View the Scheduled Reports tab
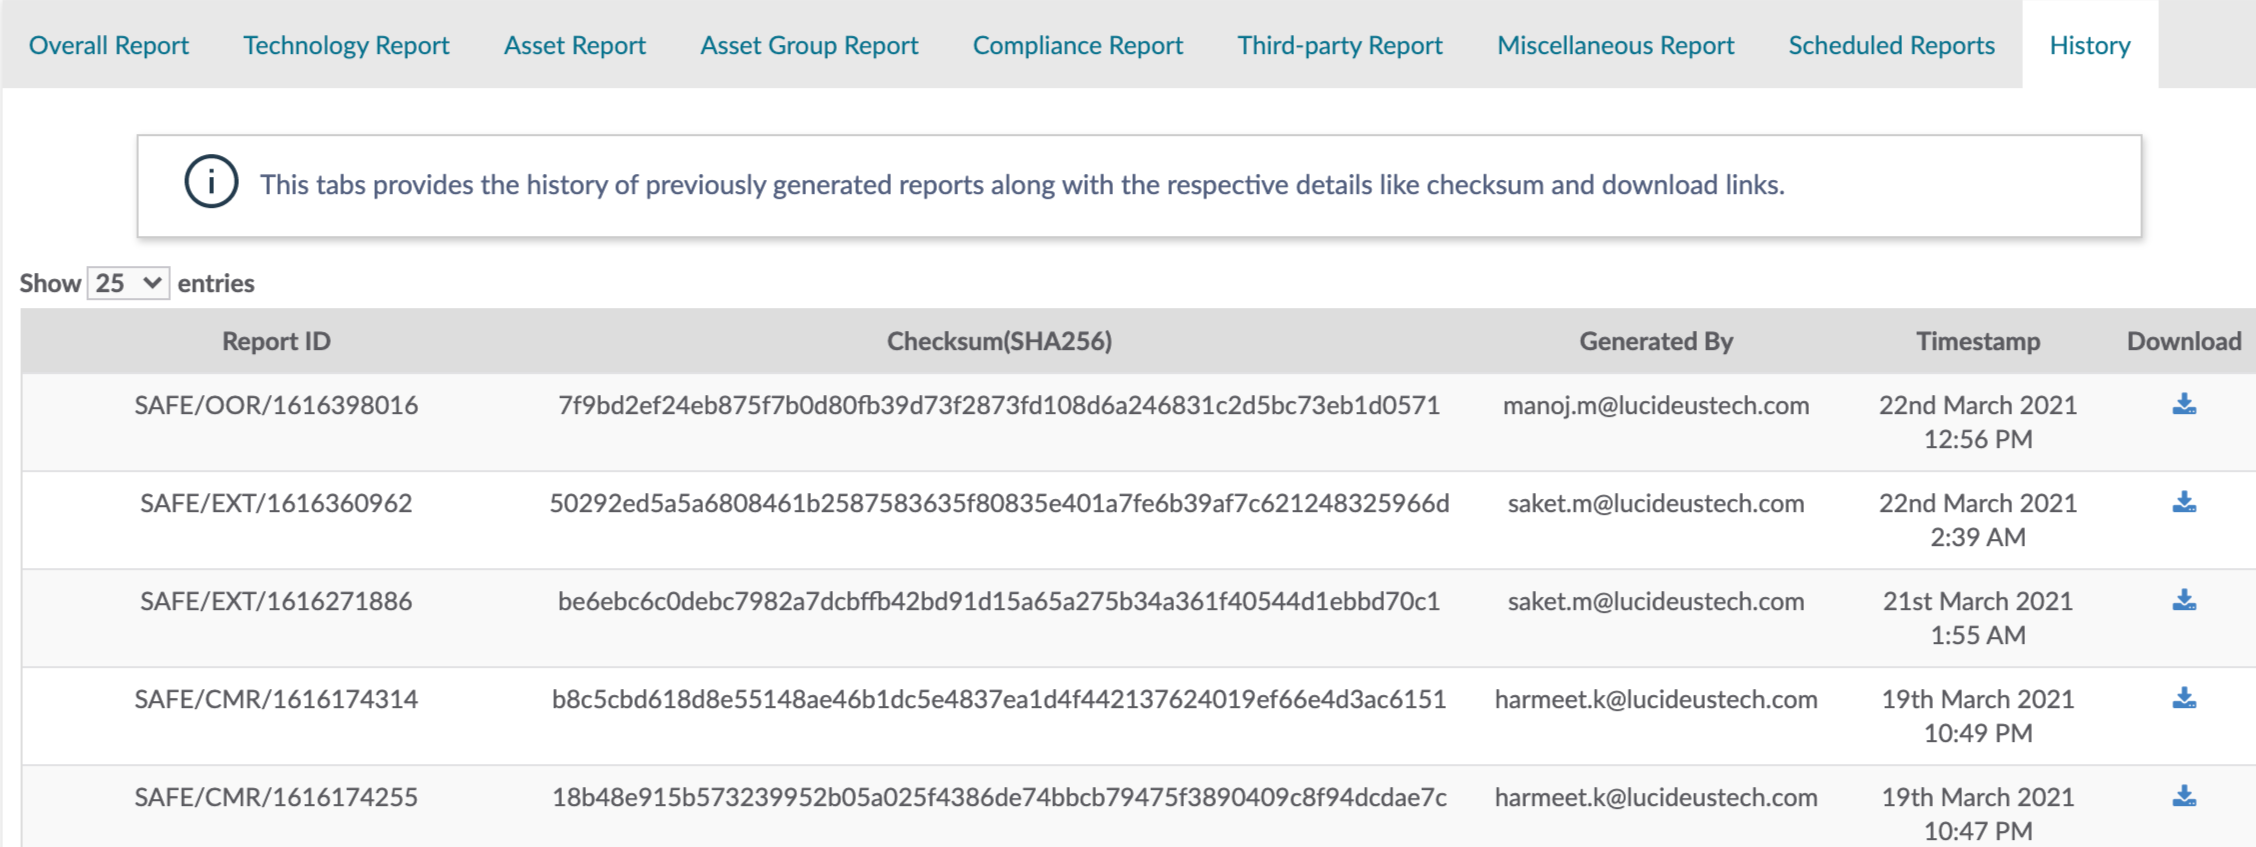The width and height of the screenshot is (2256, 847). coord(1891,45)
